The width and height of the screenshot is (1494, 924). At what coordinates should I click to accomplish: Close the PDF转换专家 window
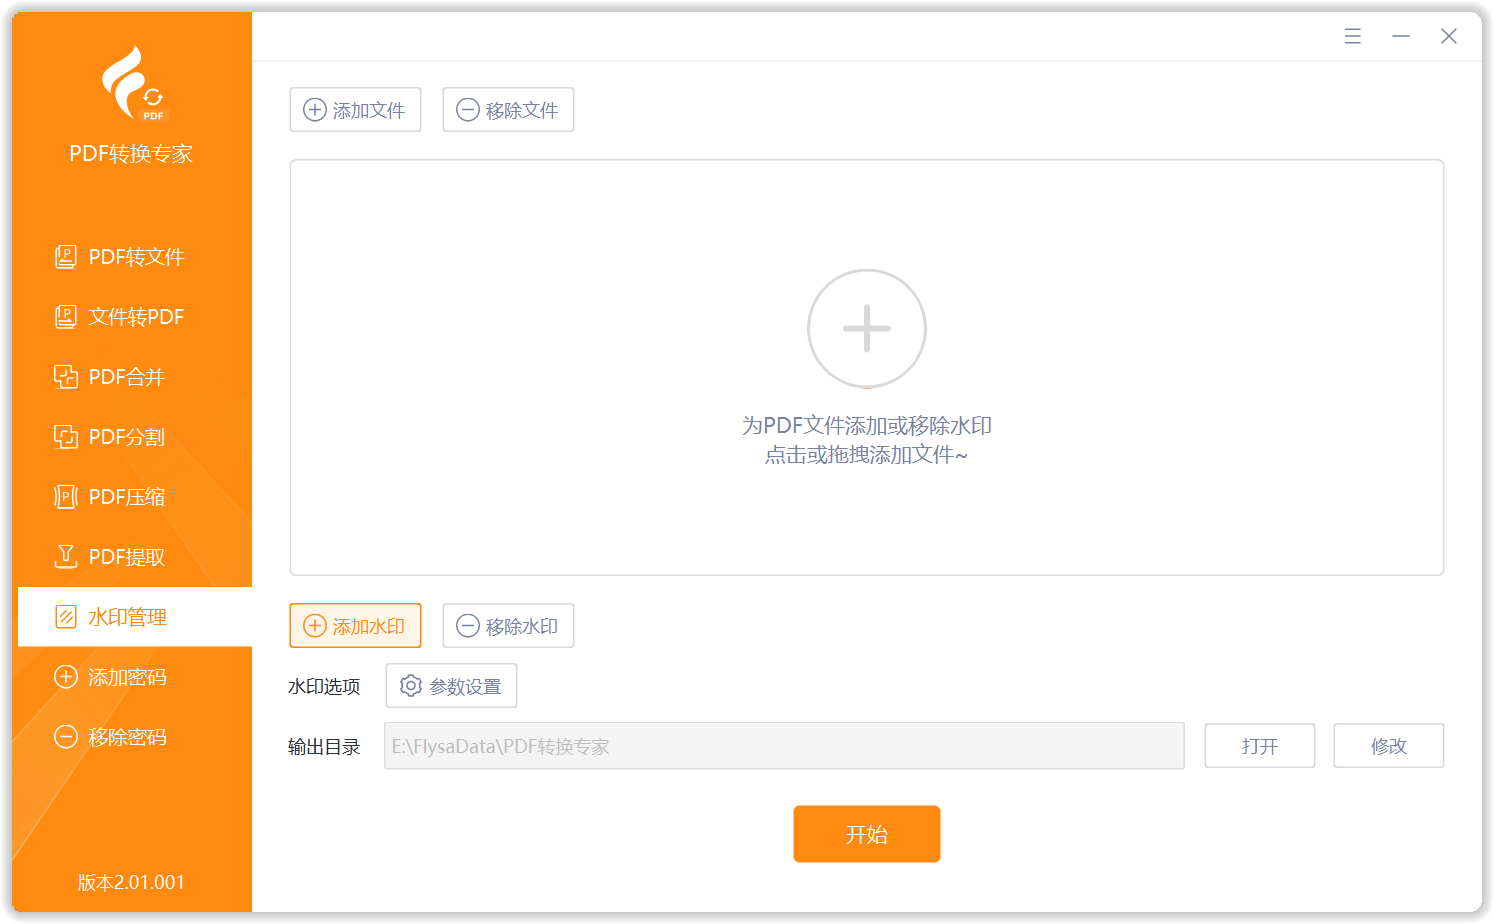(1449, 36)
